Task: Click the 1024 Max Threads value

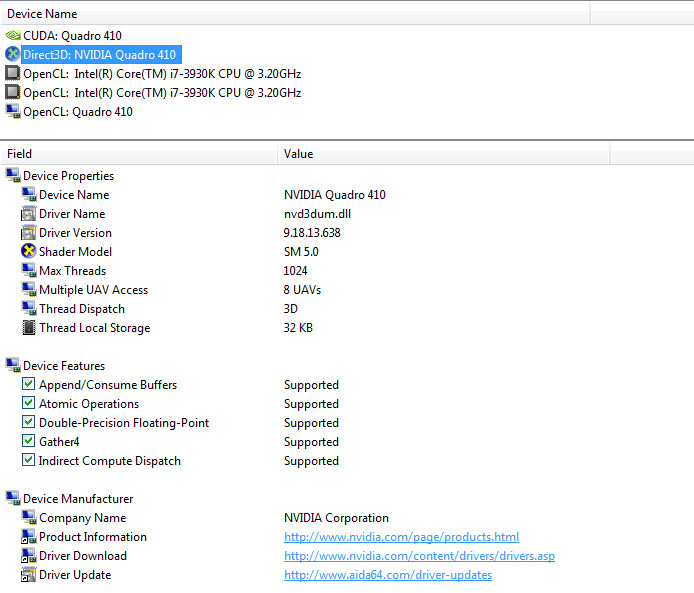Action: 295,270
